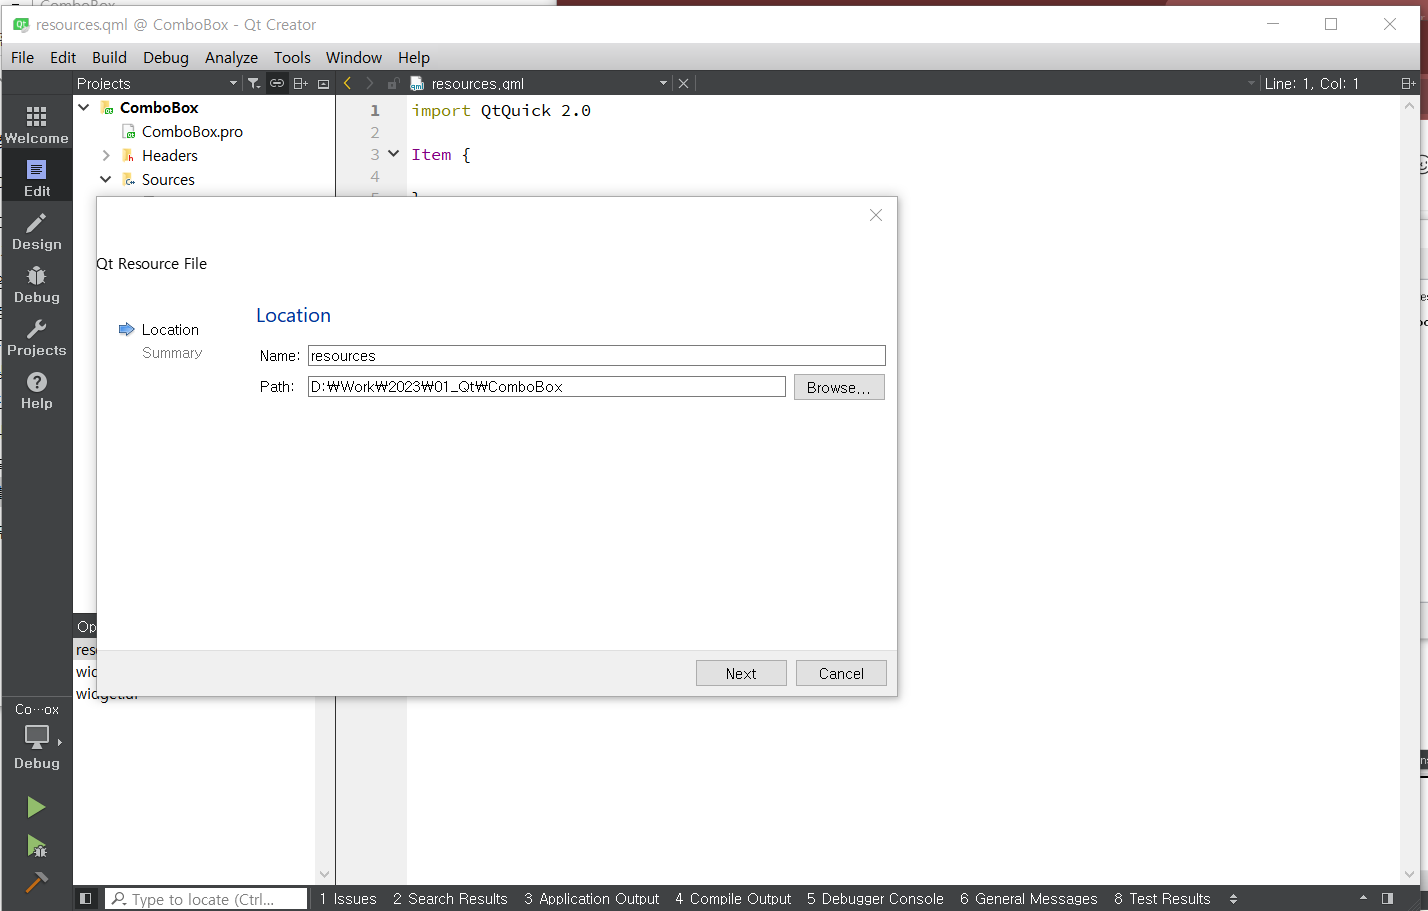Image resolution: width=1428 pixels, height=911 pixels.
Task: Open the kit selector monitor icon
Action: [x=37, y=736]
